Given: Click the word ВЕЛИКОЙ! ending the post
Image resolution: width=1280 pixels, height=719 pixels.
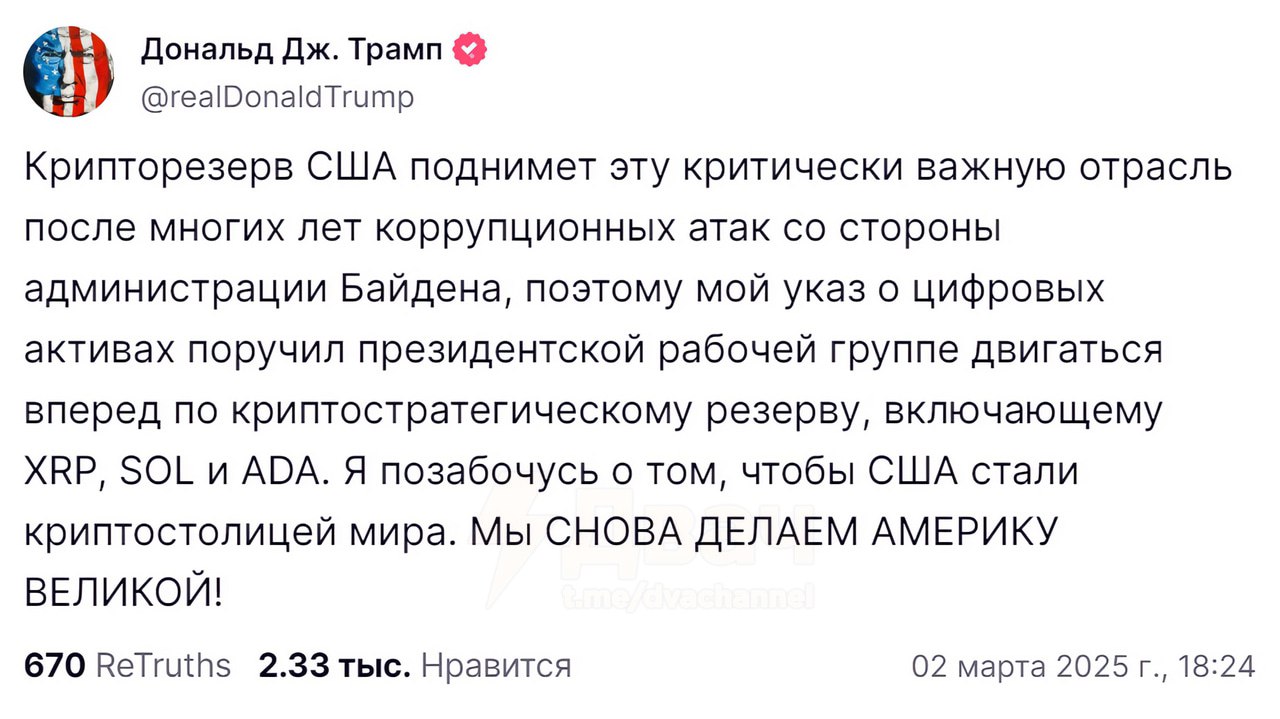Looking at the screenshot, I should [123, 593].
